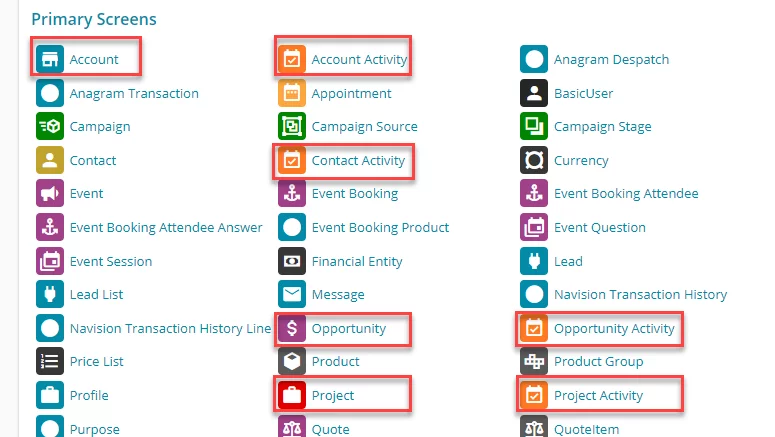Click the Product Group blocks icon
The image size is (775, 437).
click(x=534, y=361)
